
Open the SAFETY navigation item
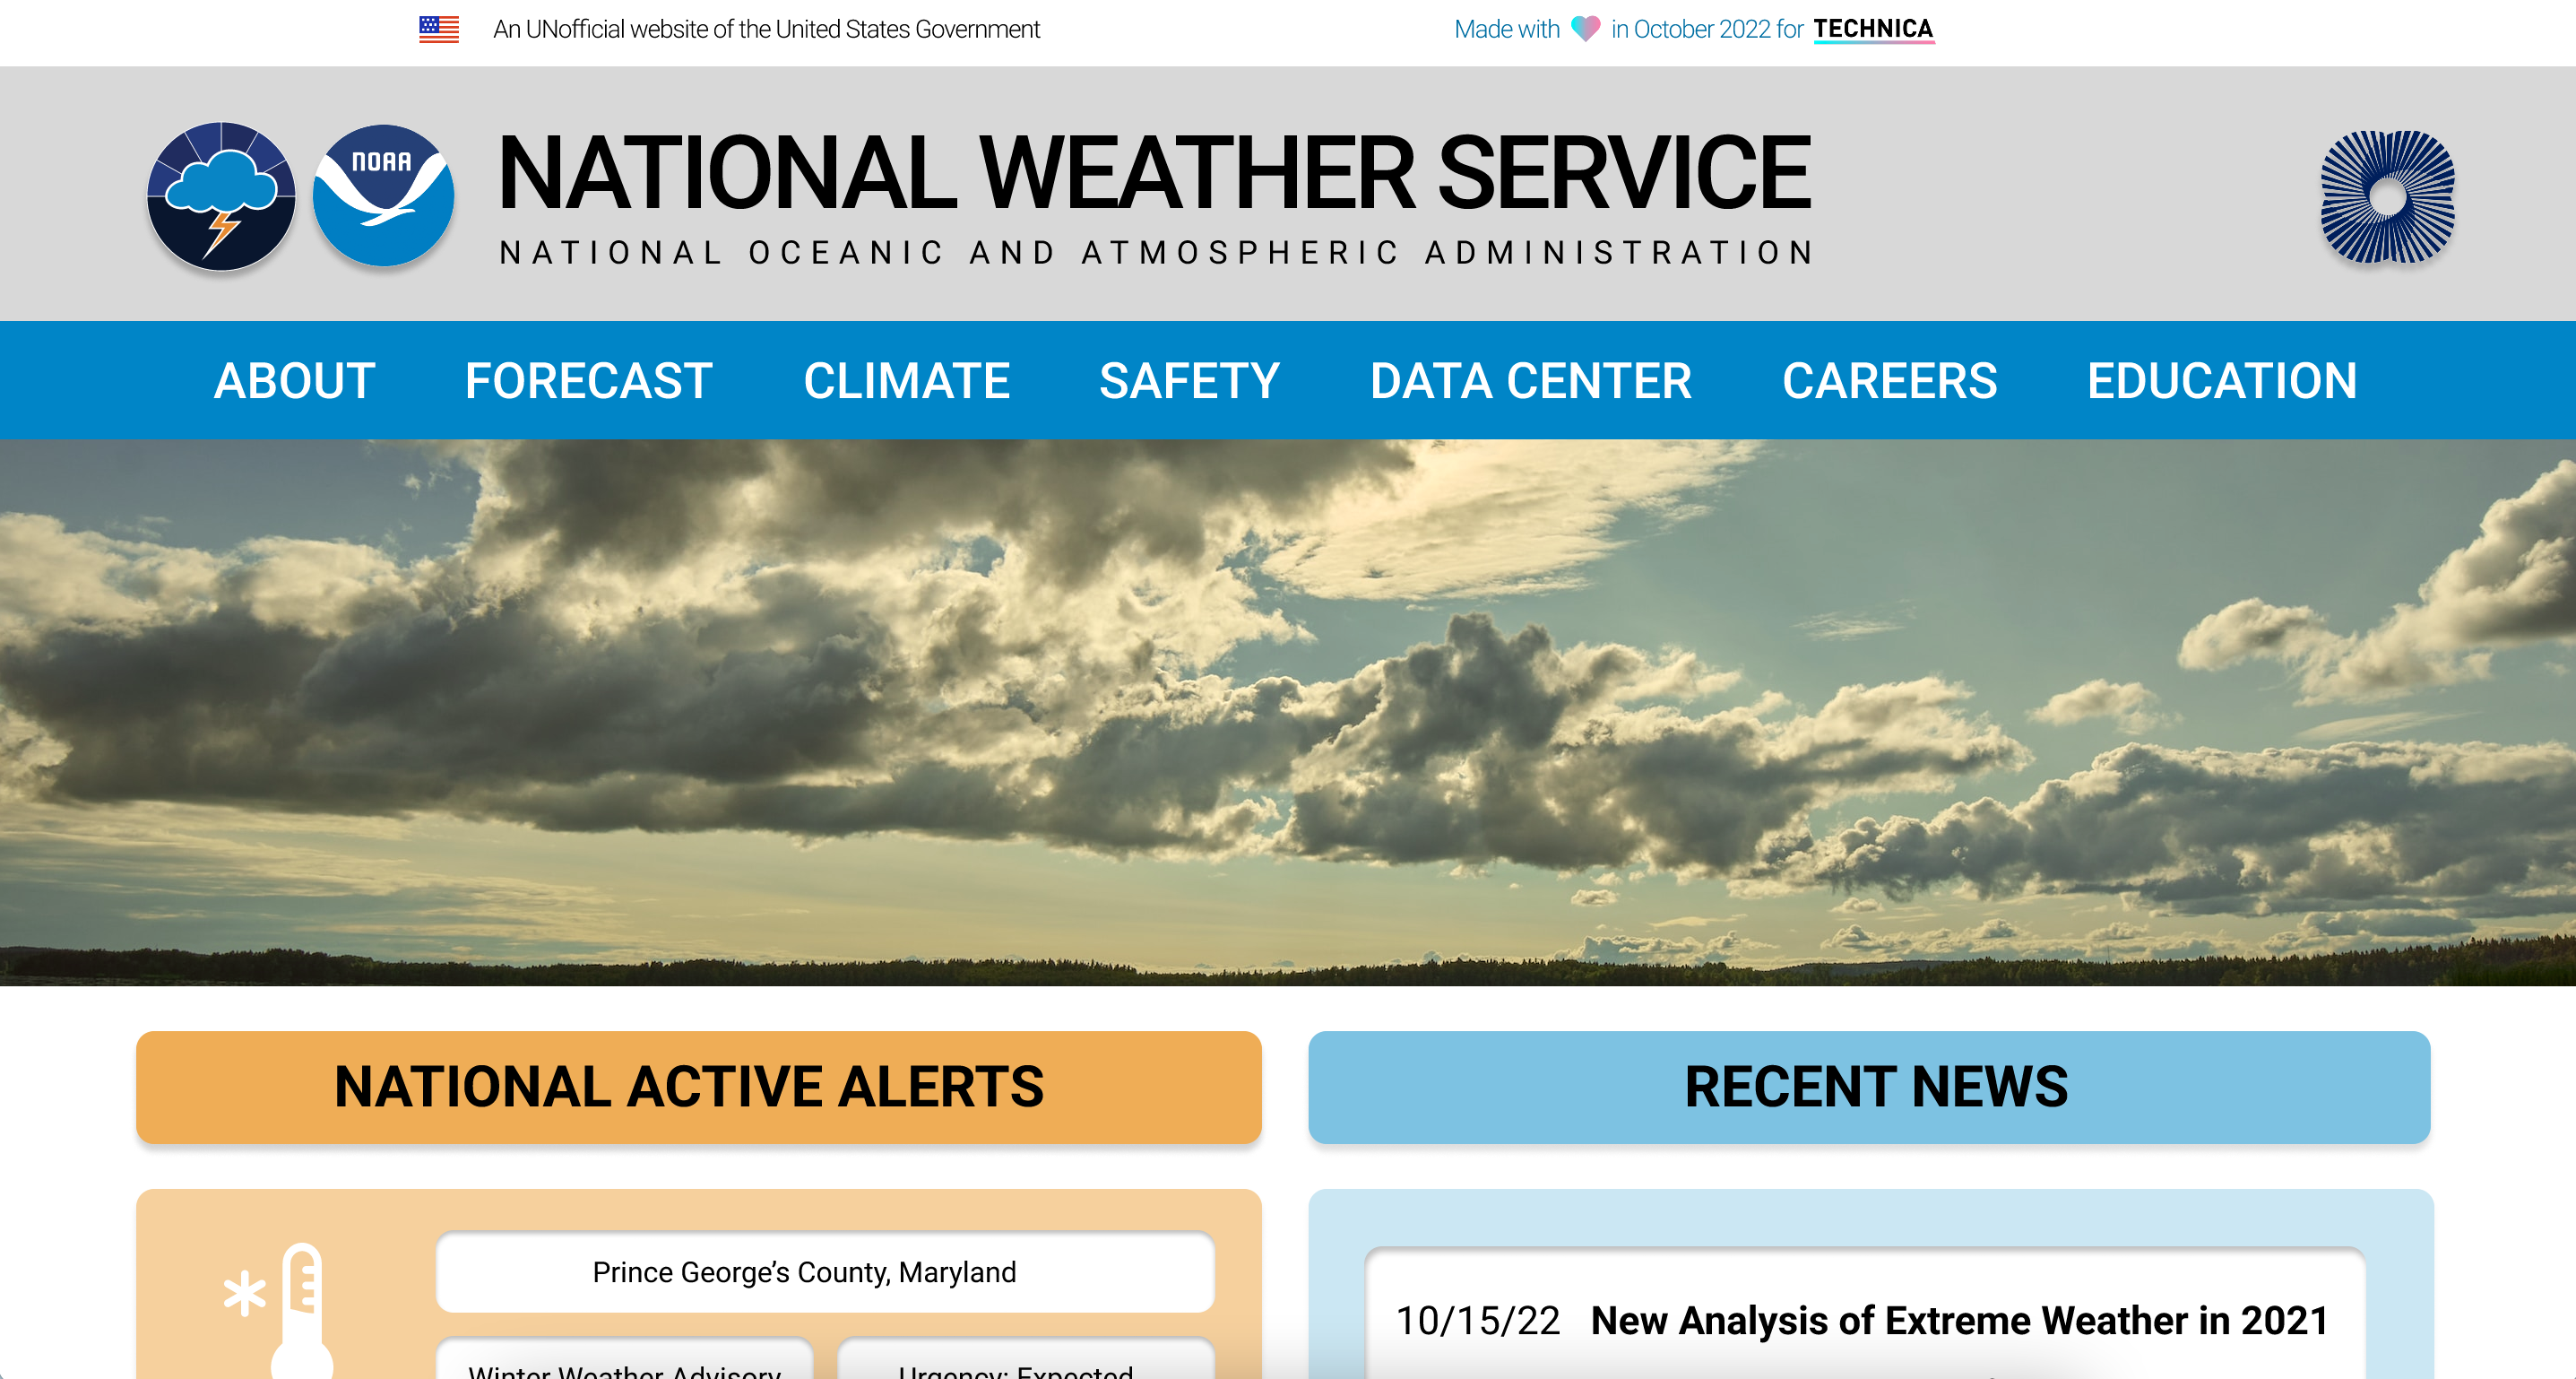pos(1189,381)
